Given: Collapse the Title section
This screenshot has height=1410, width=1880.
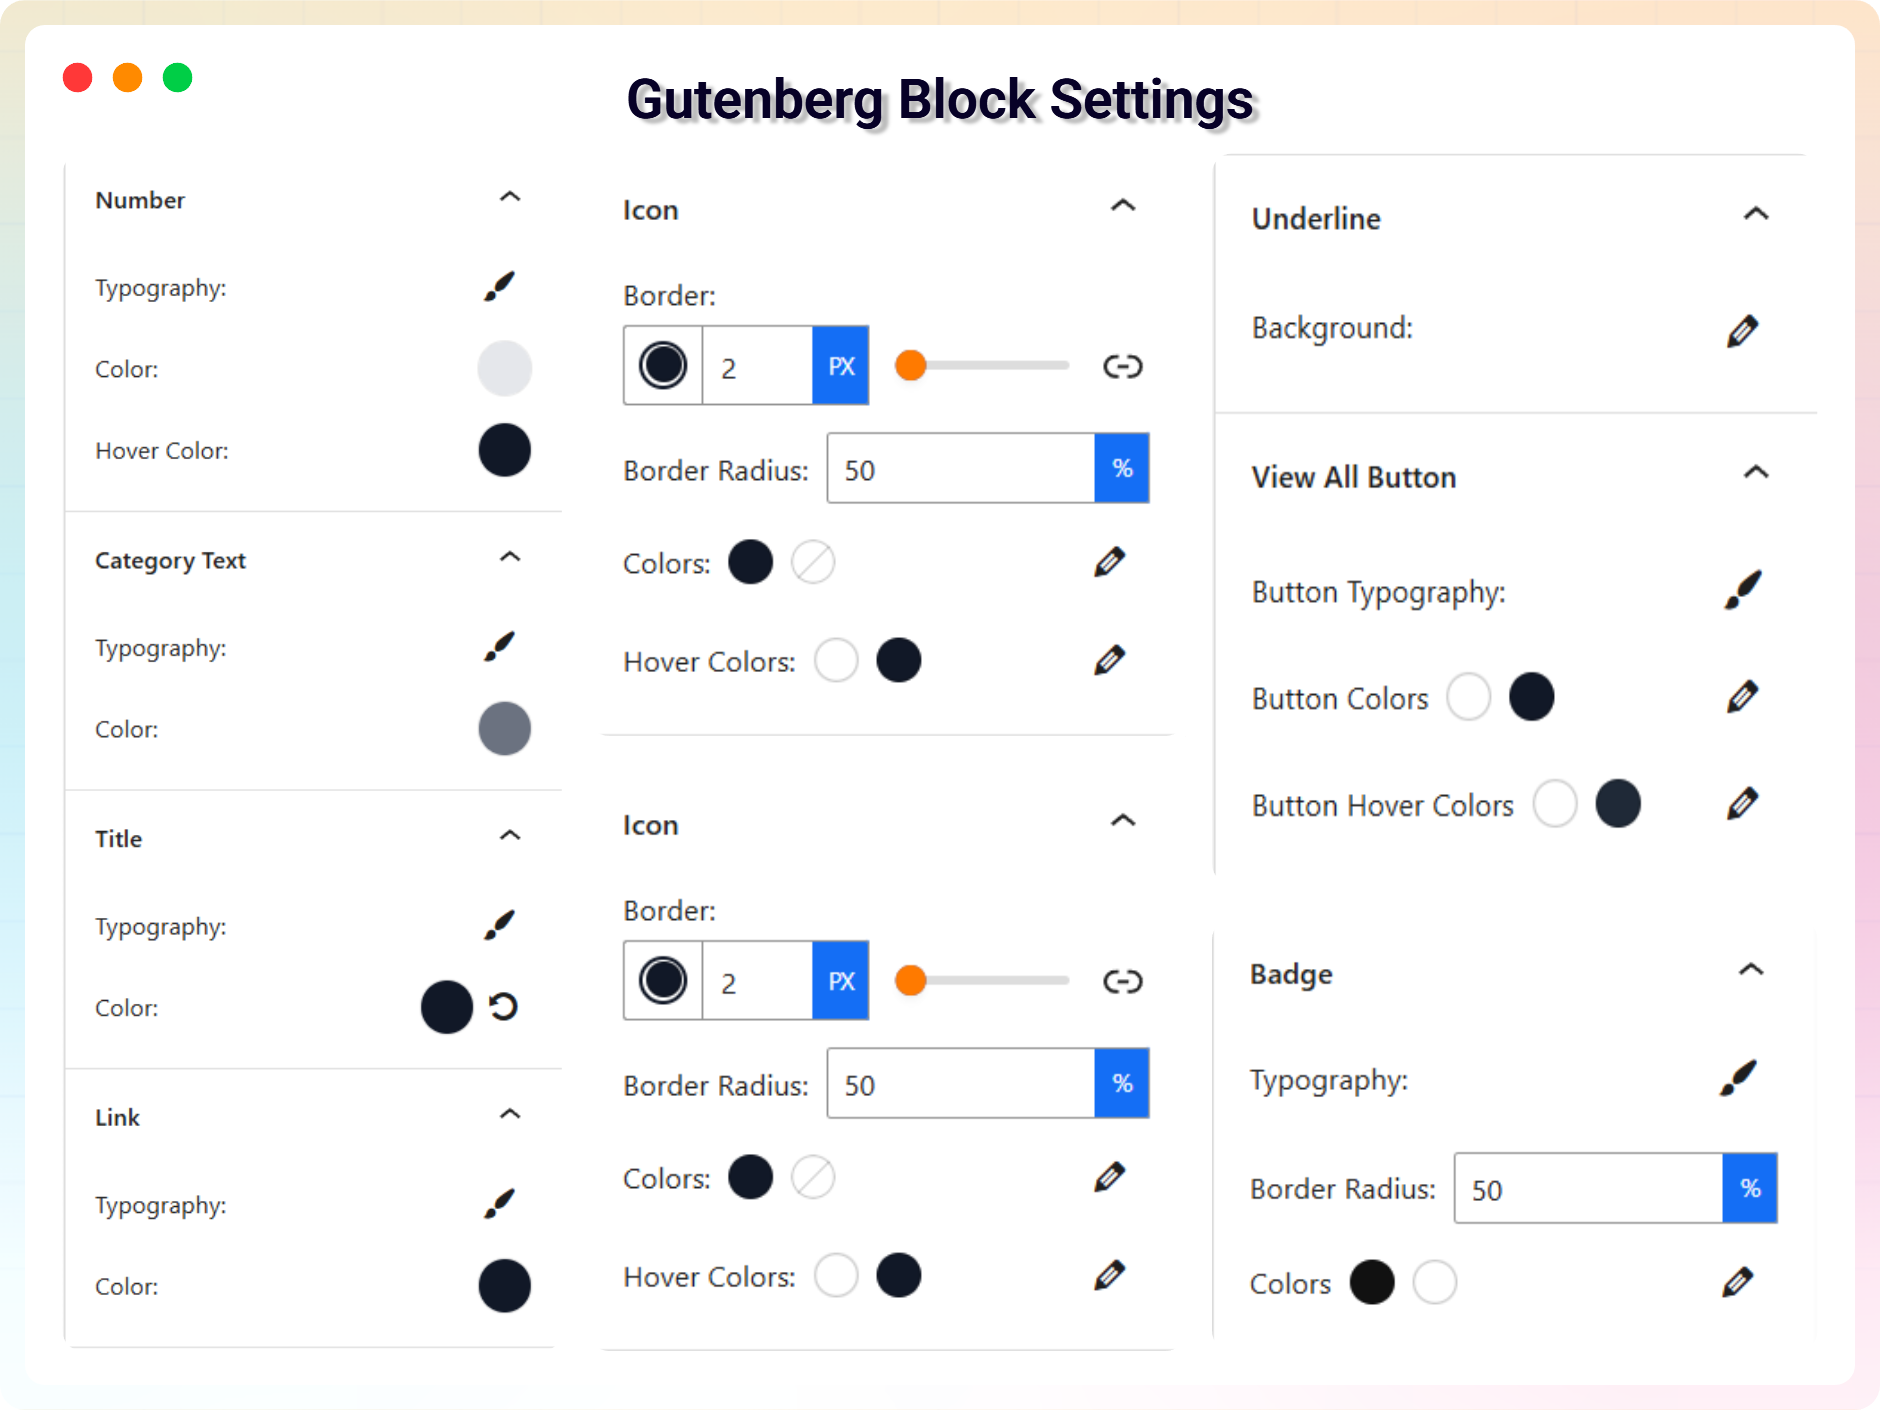Looking at the screenshot, I should tap(510, 836).
